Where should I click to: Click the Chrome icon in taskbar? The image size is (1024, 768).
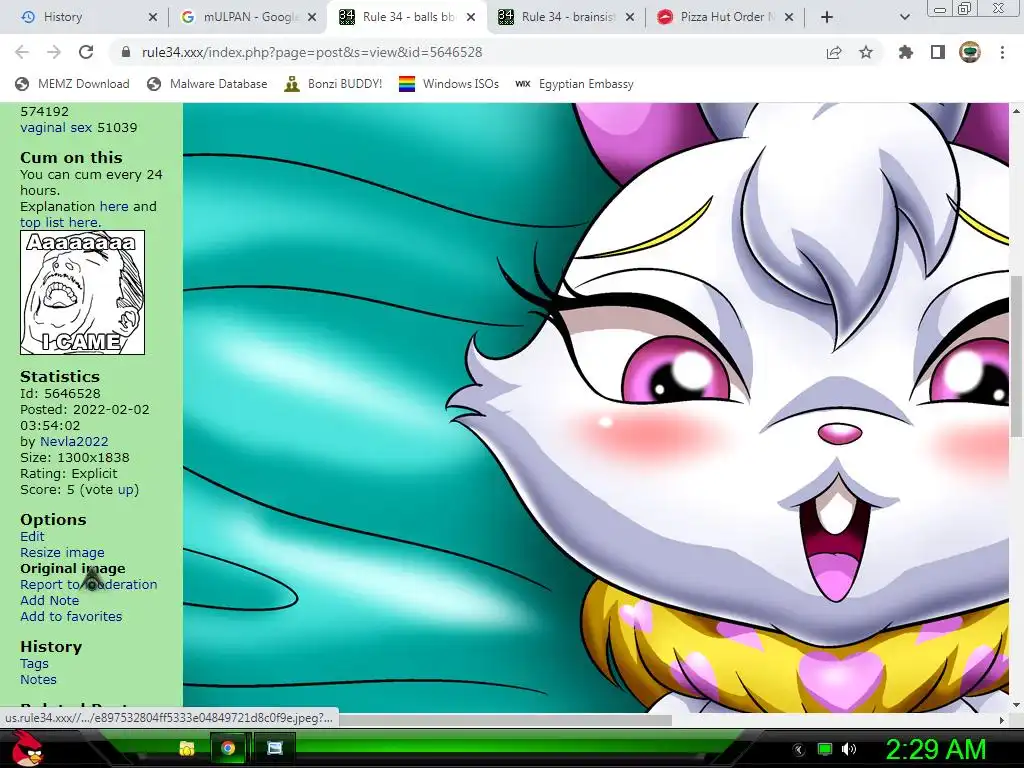pyautogui.click(x=228, y=748)
